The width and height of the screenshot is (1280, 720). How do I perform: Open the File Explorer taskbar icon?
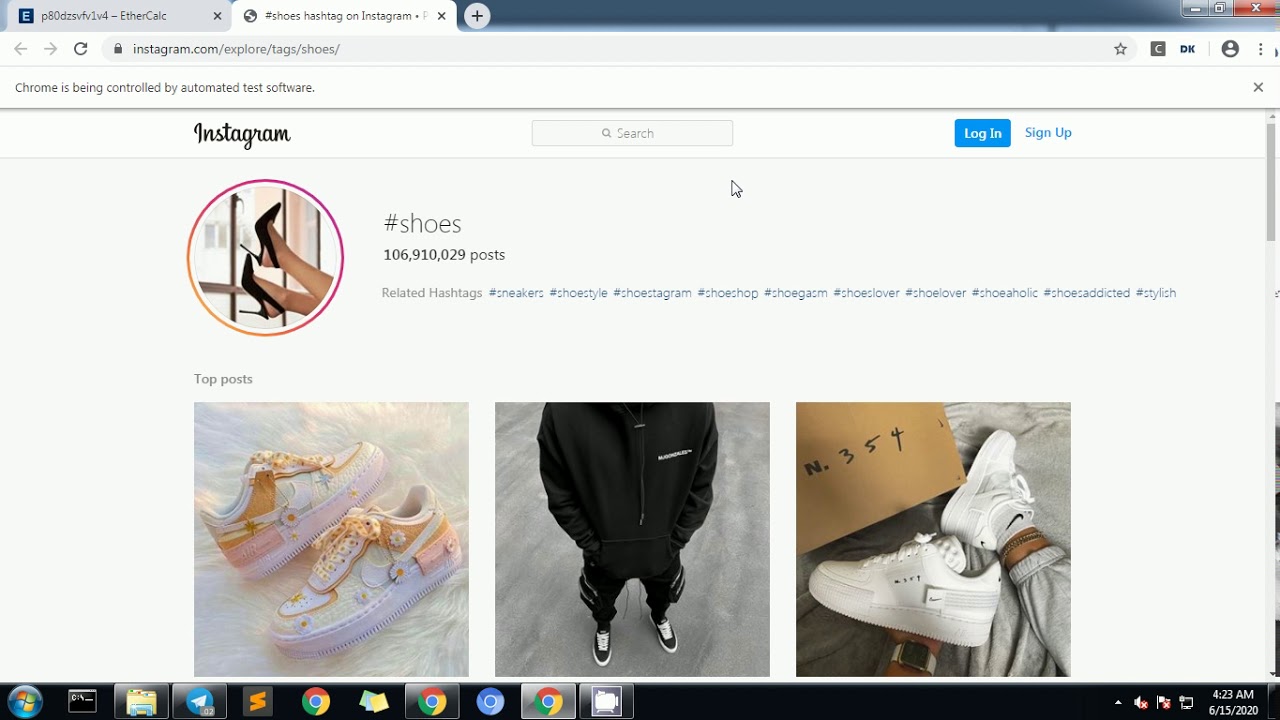click(x=141, y=701)
